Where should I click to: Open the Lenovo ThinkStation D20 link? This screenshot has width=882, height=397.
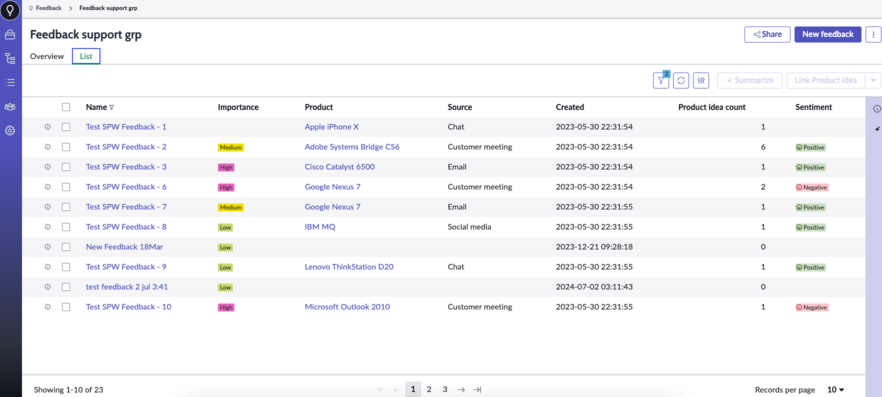pos(349,267)
